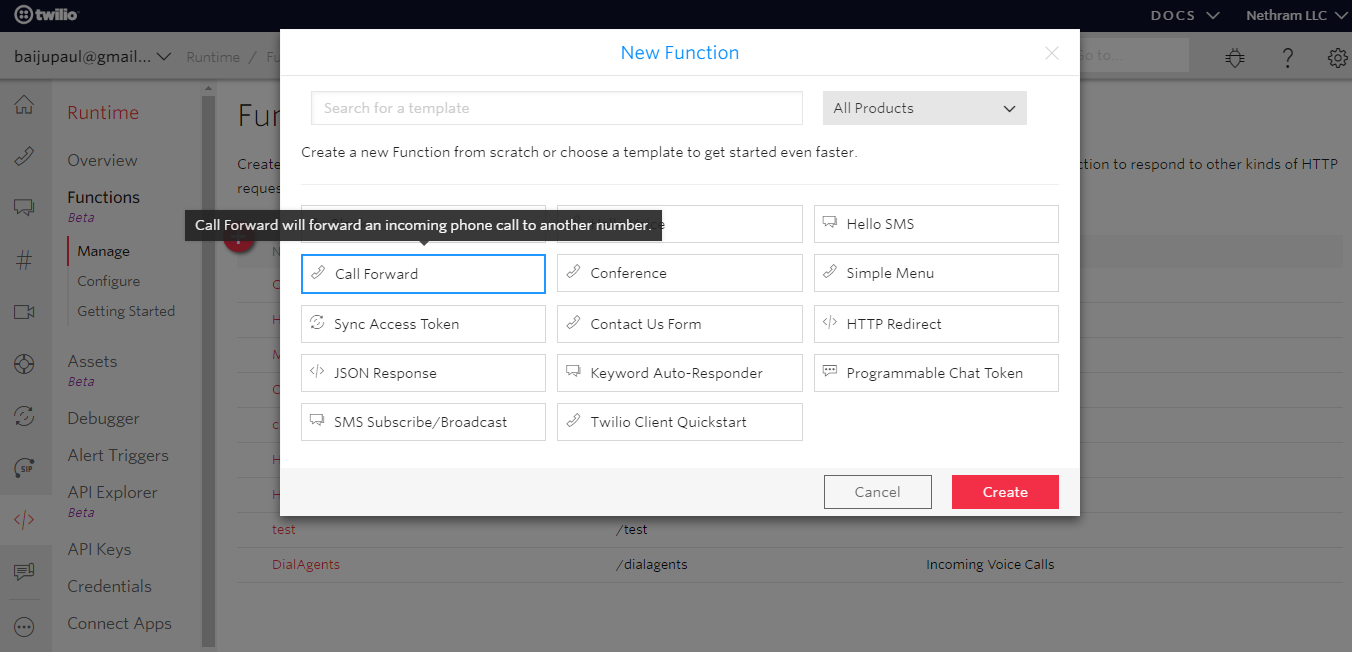Close the New Function dialog
This screenshot has width=1352, height=652.
[1052, 54]
